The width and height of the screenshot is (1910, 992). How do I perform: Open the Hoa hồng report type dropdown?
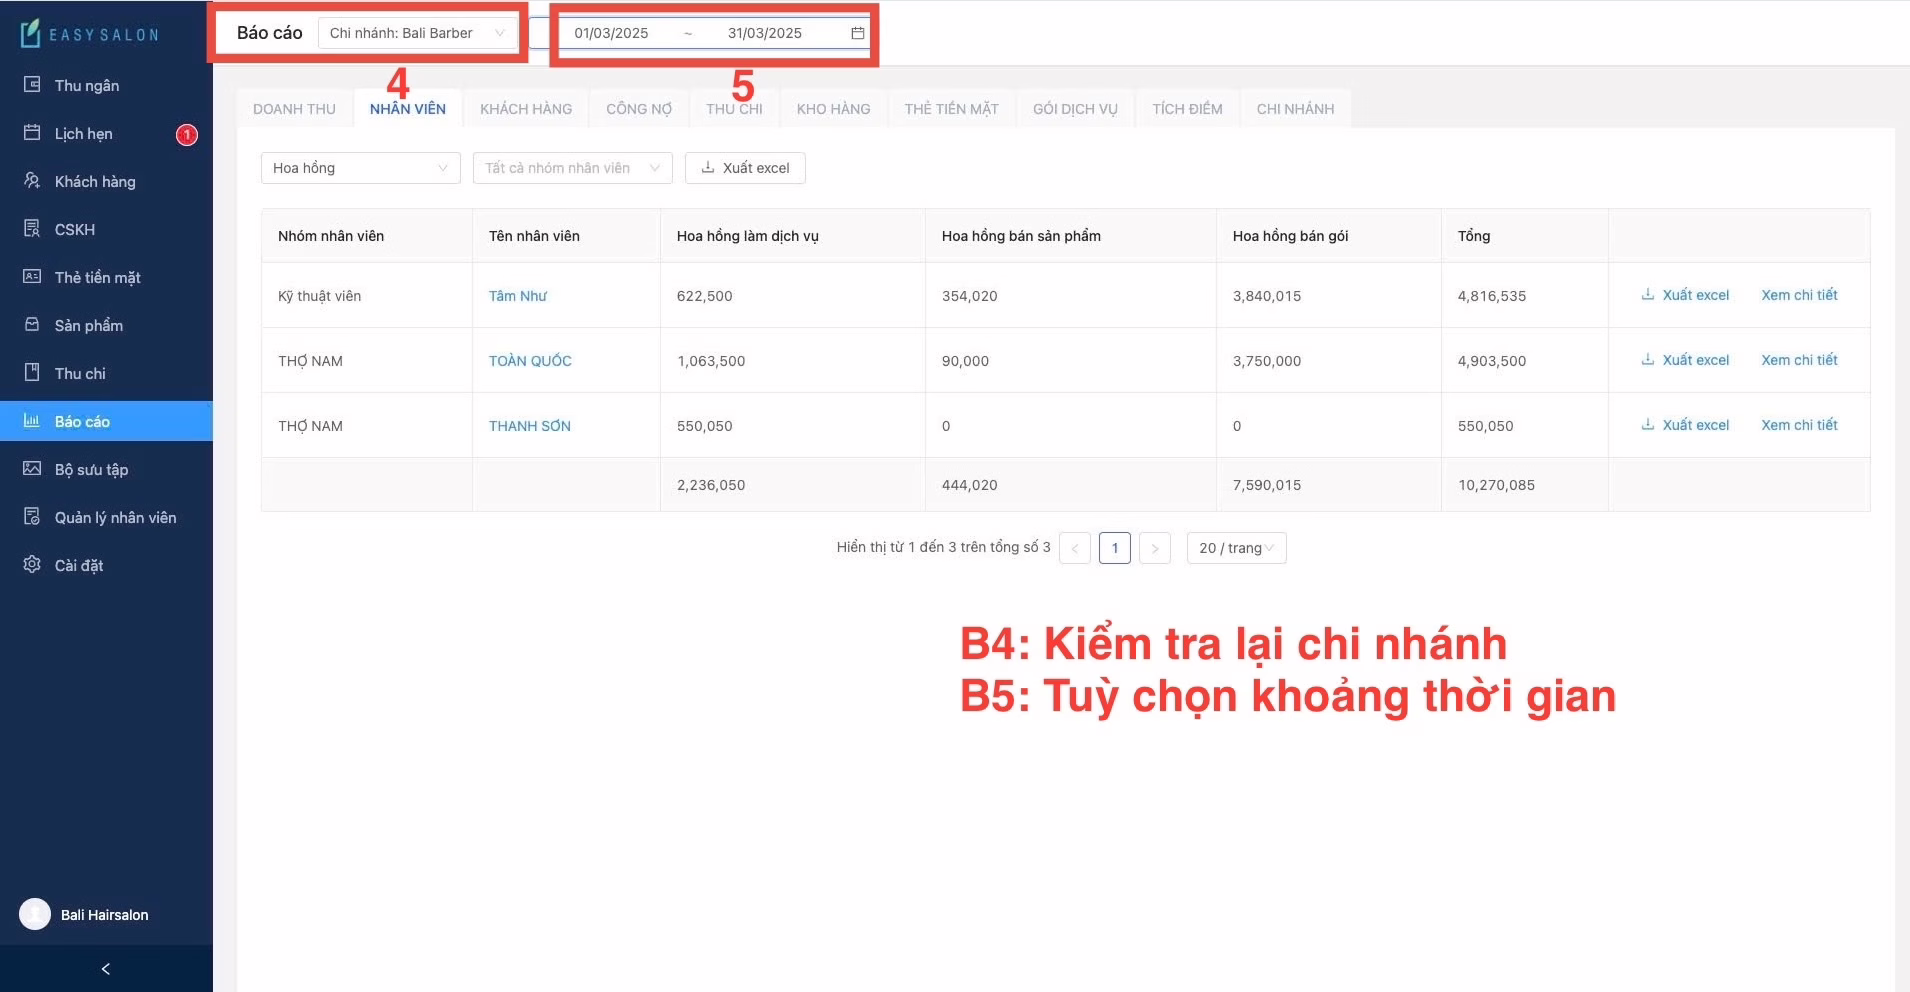360,168
